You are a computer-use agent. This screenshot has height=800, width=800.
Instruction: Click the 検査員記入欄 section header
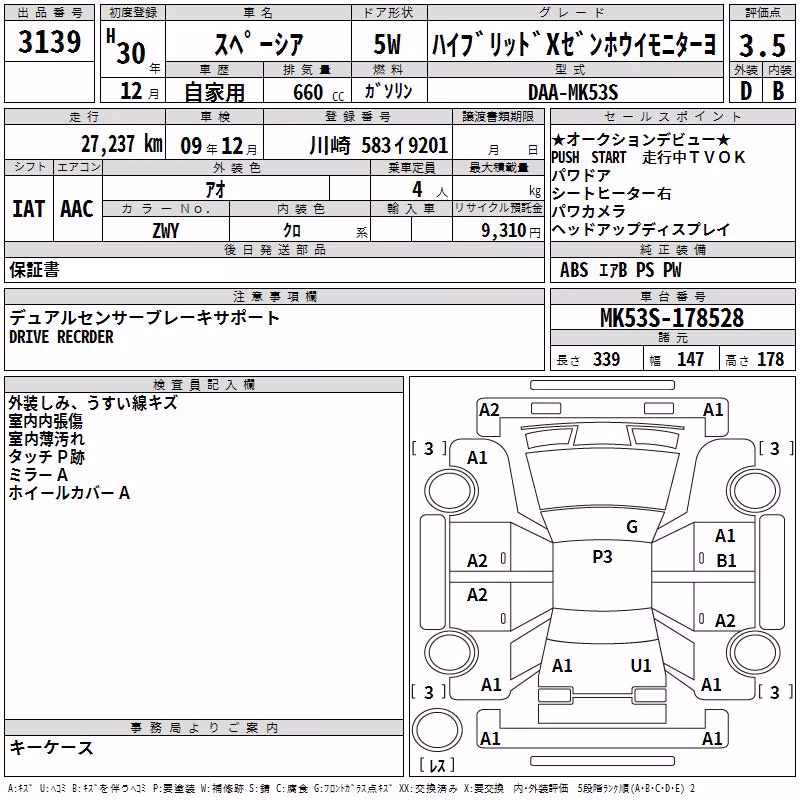click(204, 385)
